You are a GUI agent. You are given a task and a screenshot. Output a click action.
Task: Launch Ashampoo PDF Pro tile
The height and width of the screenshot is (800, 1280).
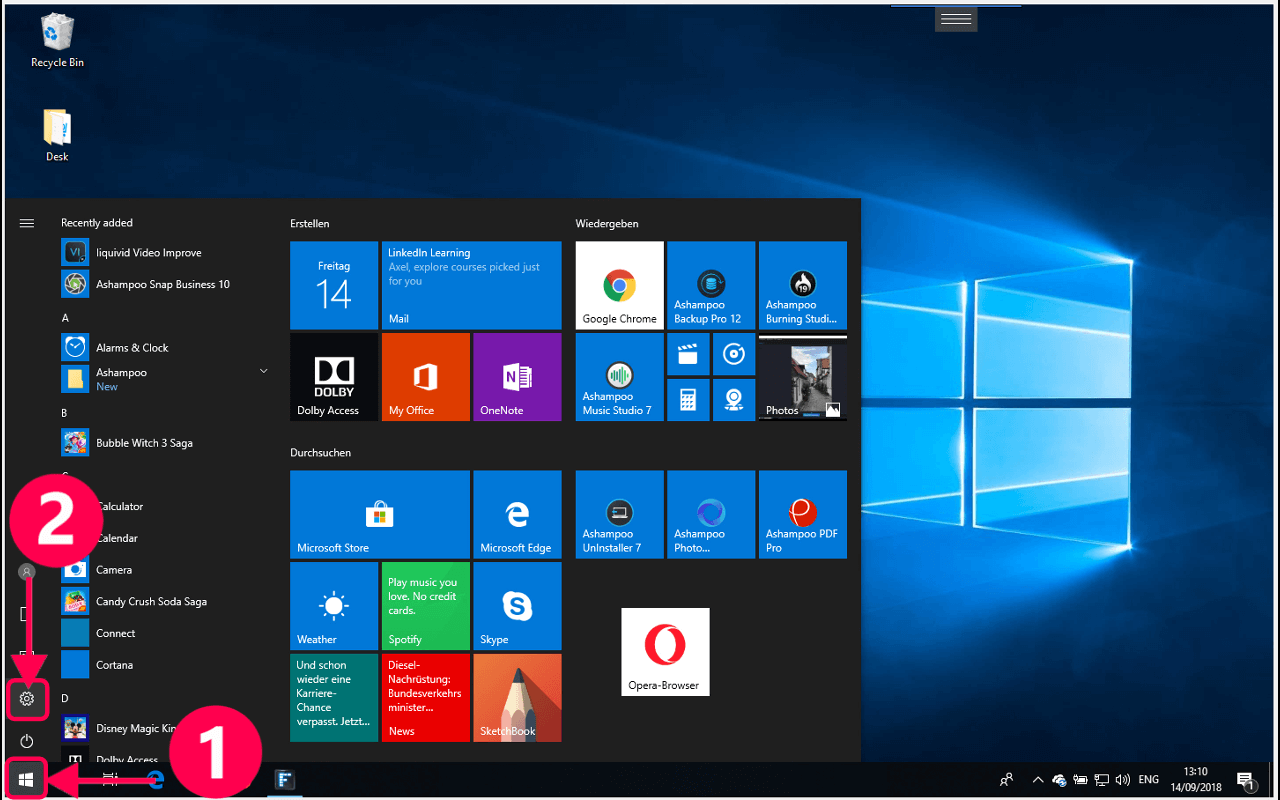pos(803,514)
